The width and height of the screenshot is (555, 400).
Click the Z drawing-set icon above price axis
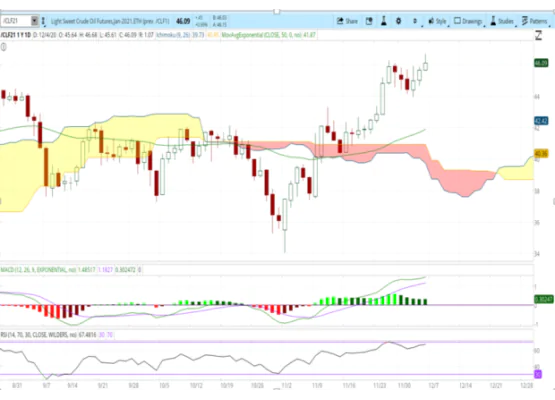(538, 35)
